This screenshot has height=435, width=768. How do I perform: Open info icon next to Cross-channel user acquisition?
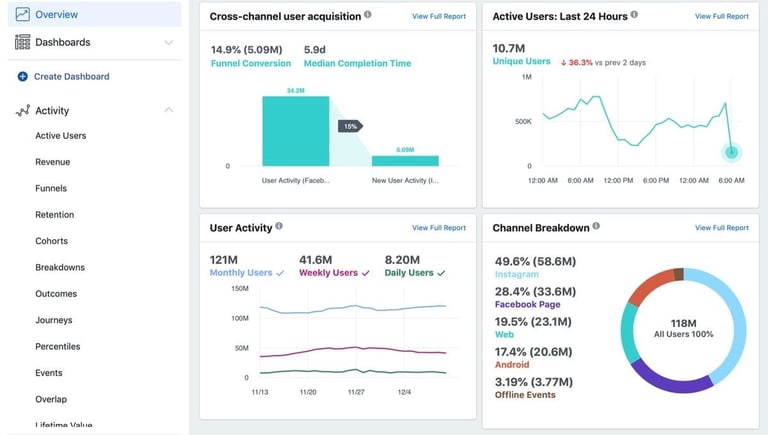[367, 14]
